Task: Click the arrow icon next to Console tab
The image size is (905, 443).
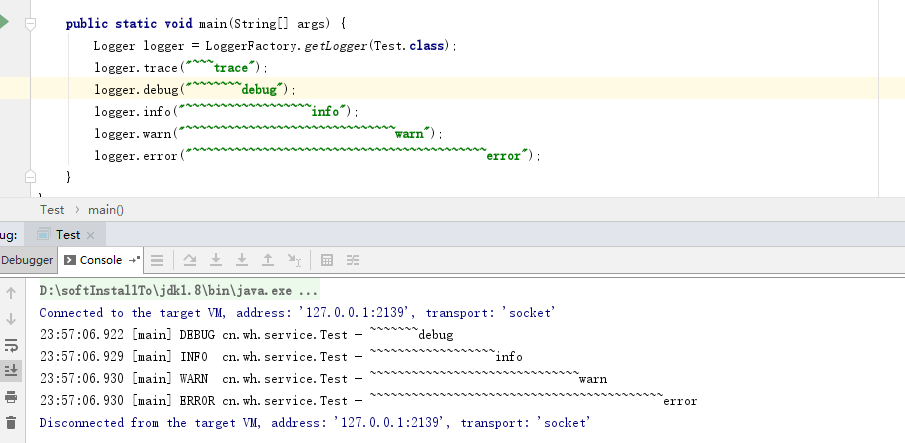Action: (x=132, y=260)
